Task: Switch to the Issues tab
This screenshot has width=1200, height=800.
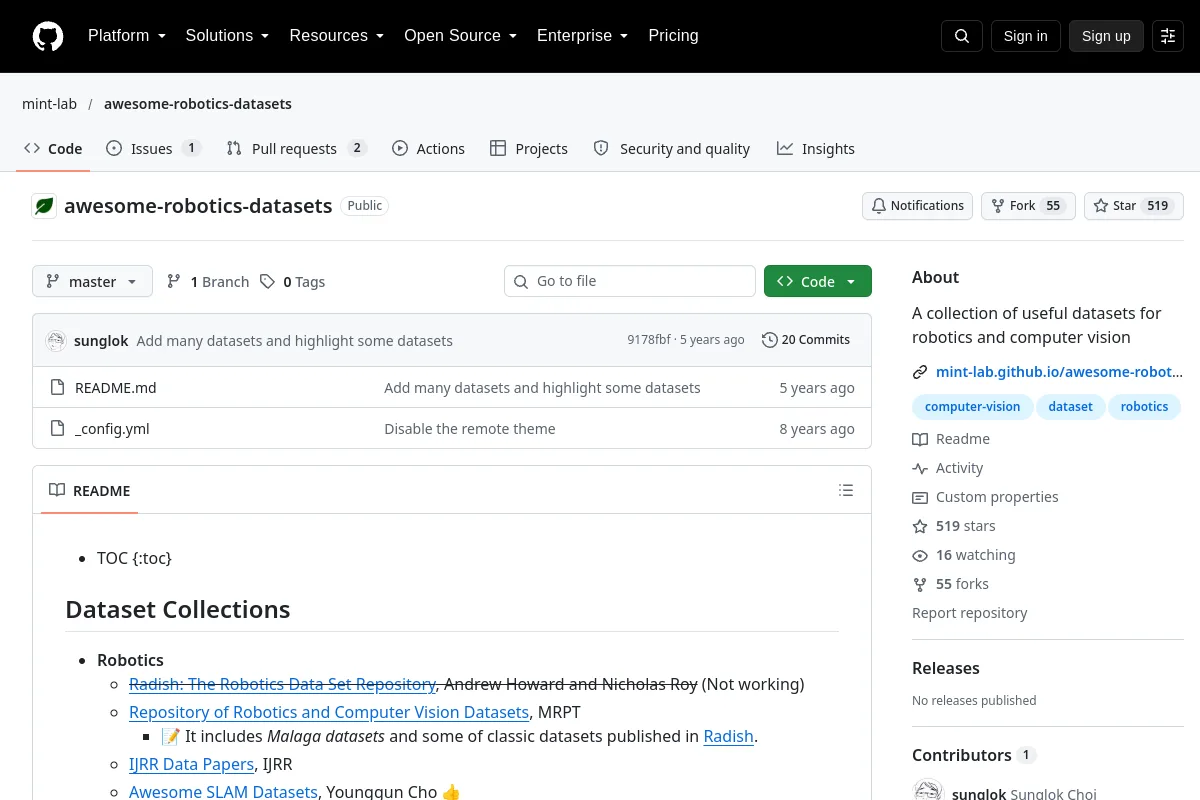Action: [x=154, y=149]
